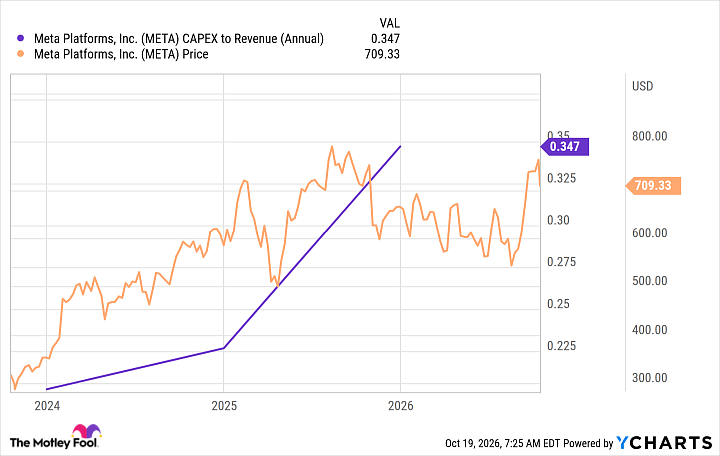Click the 2025 x-axis label
This screenshot has width=720, height=456.
pos(224,406)
